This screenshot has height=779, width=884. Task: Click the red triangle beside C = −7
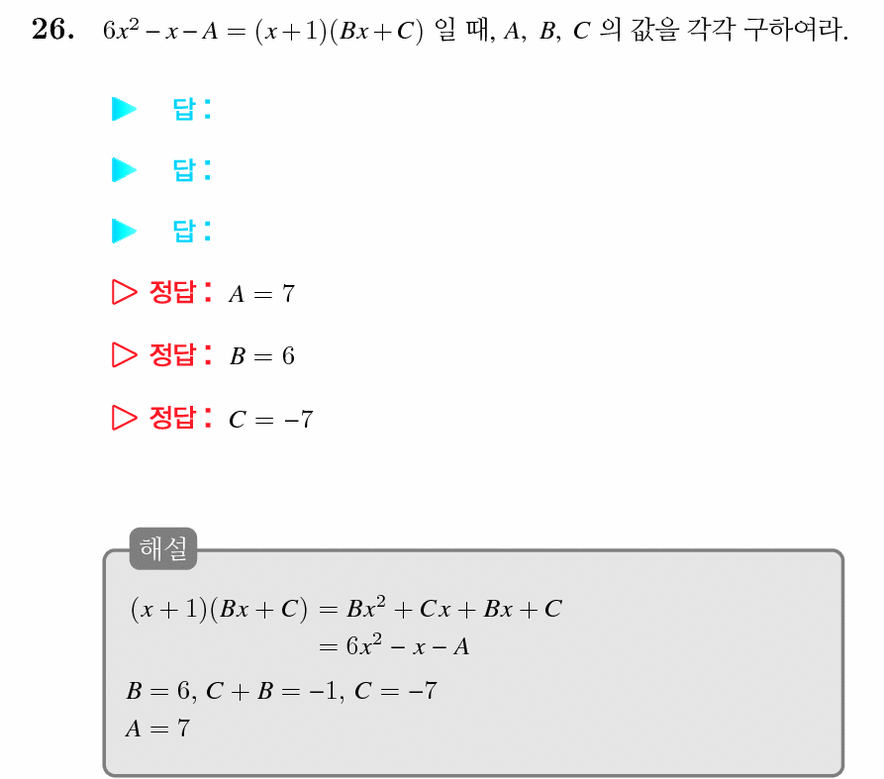pos(124,418)
